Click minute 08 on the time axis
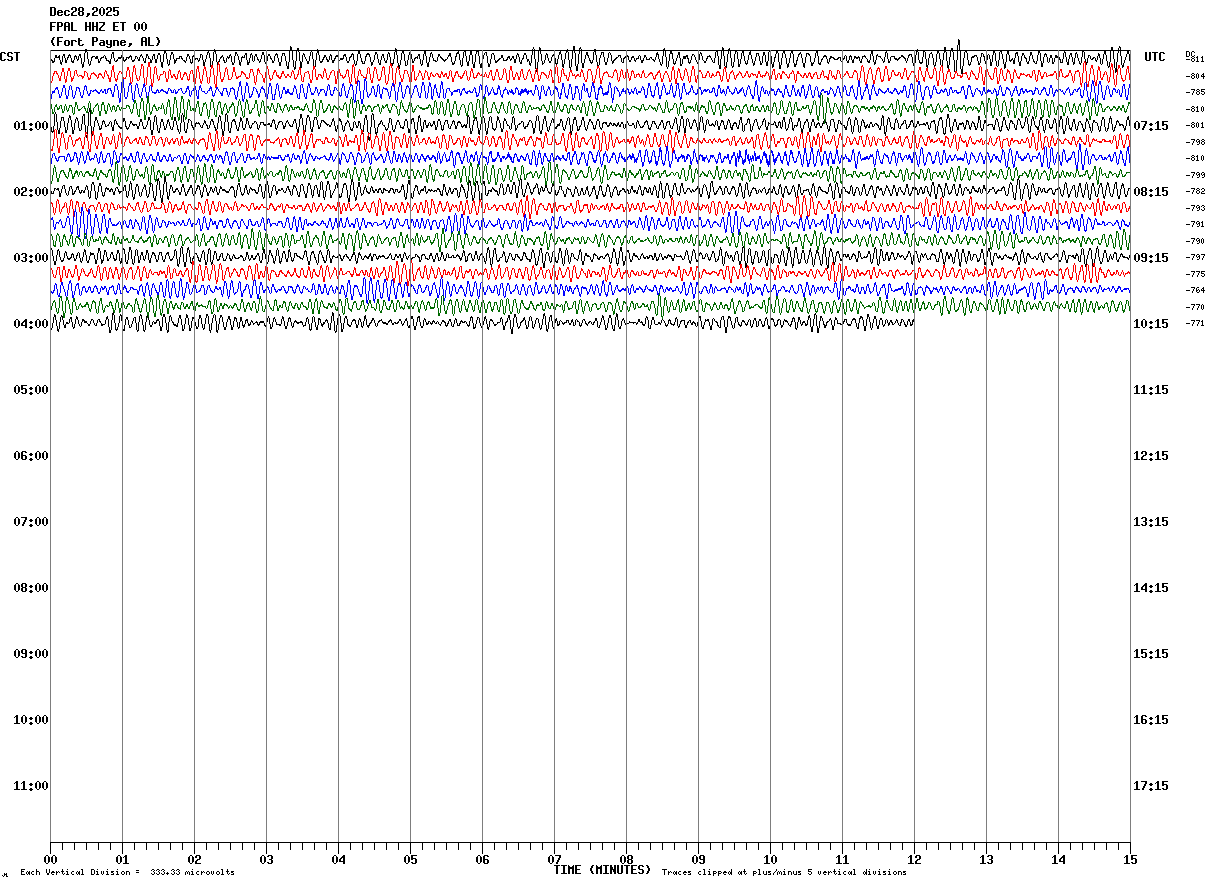This screenshot has width=1210, height=886. coord(626,859)
